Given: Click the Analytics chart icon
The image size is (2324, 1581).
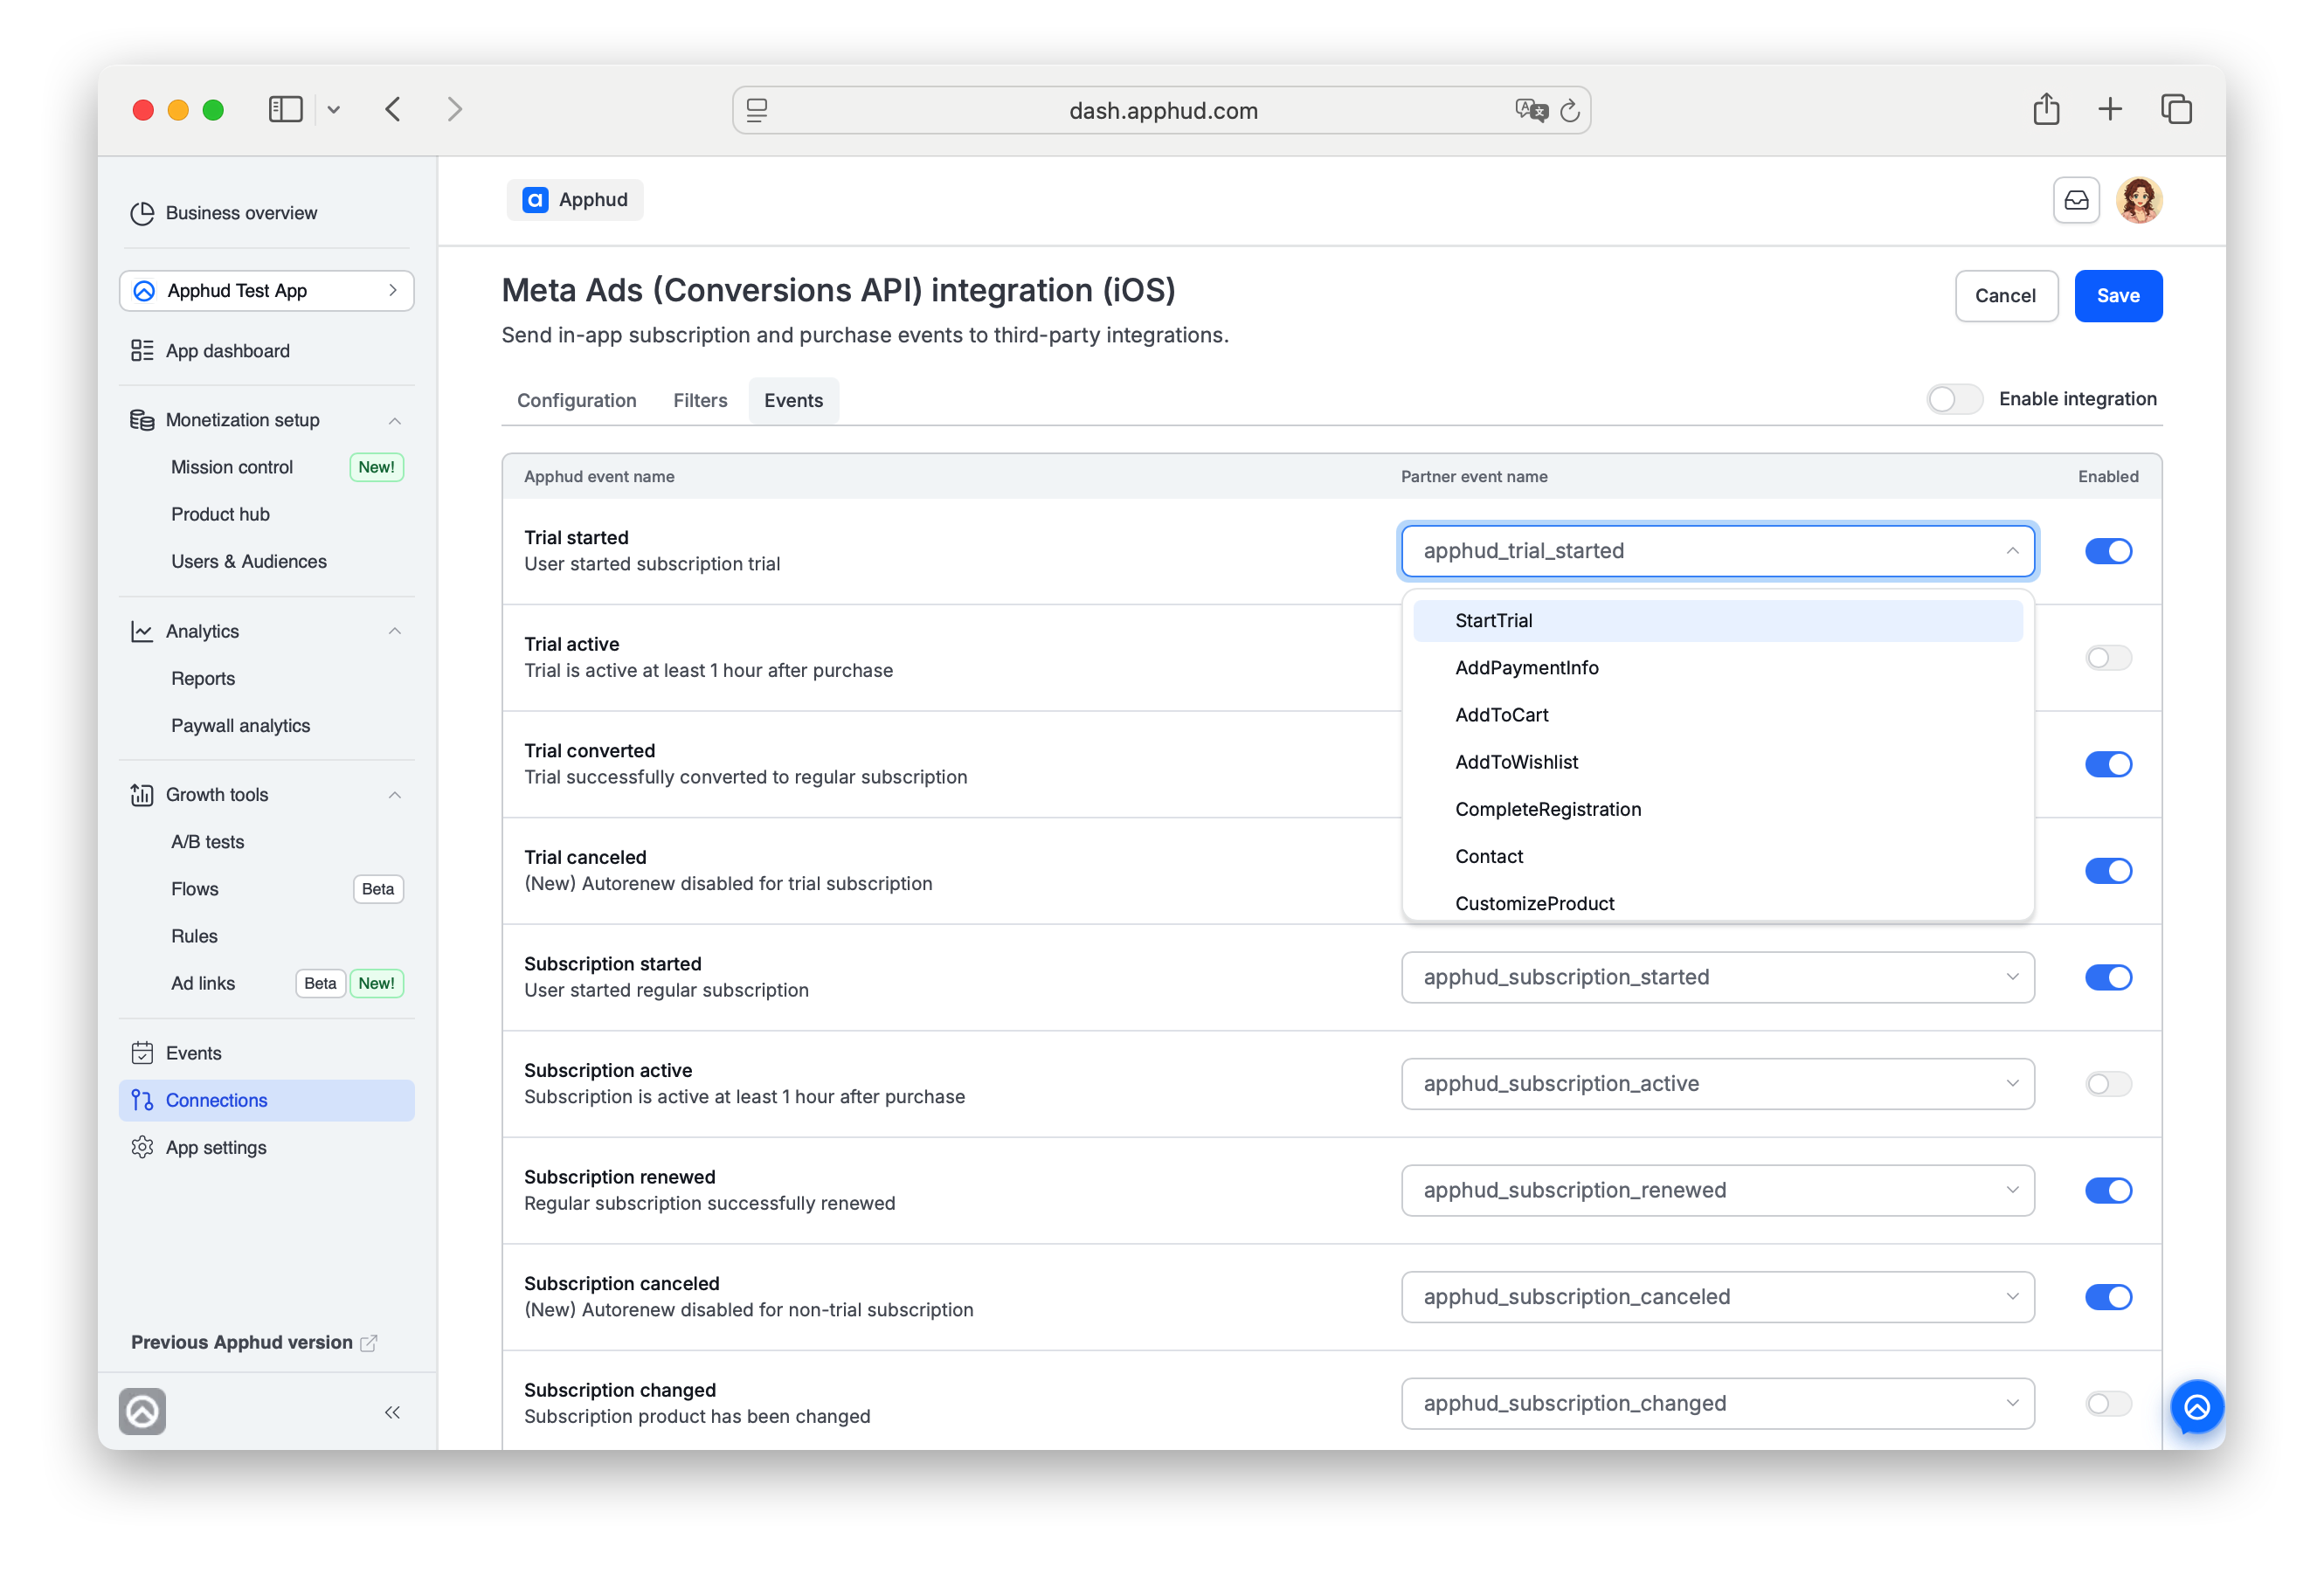Looking at the screenshot, I should (142, 631).
